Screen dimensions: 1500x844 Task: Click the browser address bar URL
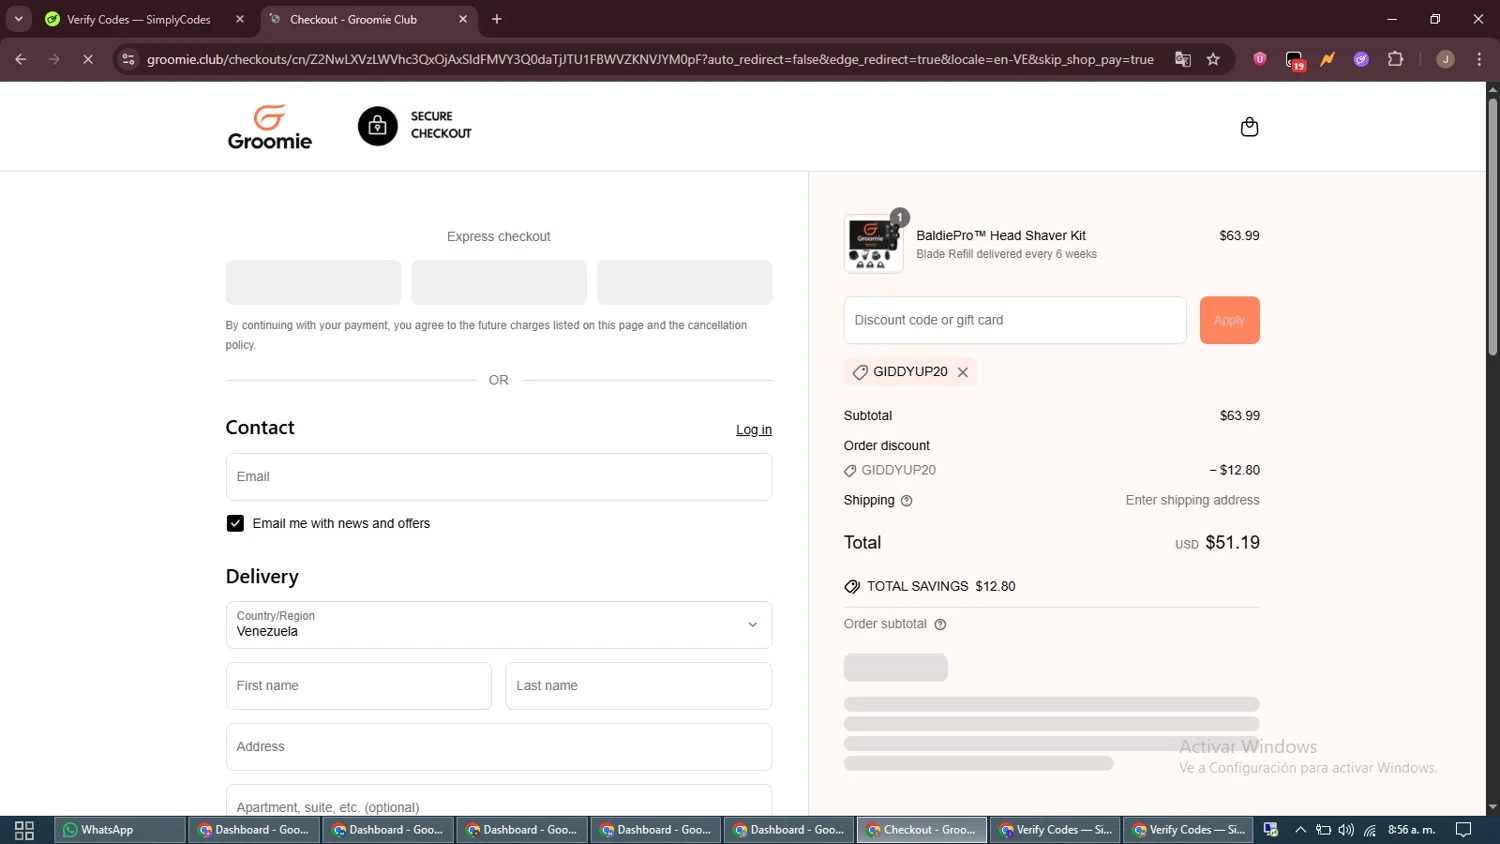click(x=650, y=60)
